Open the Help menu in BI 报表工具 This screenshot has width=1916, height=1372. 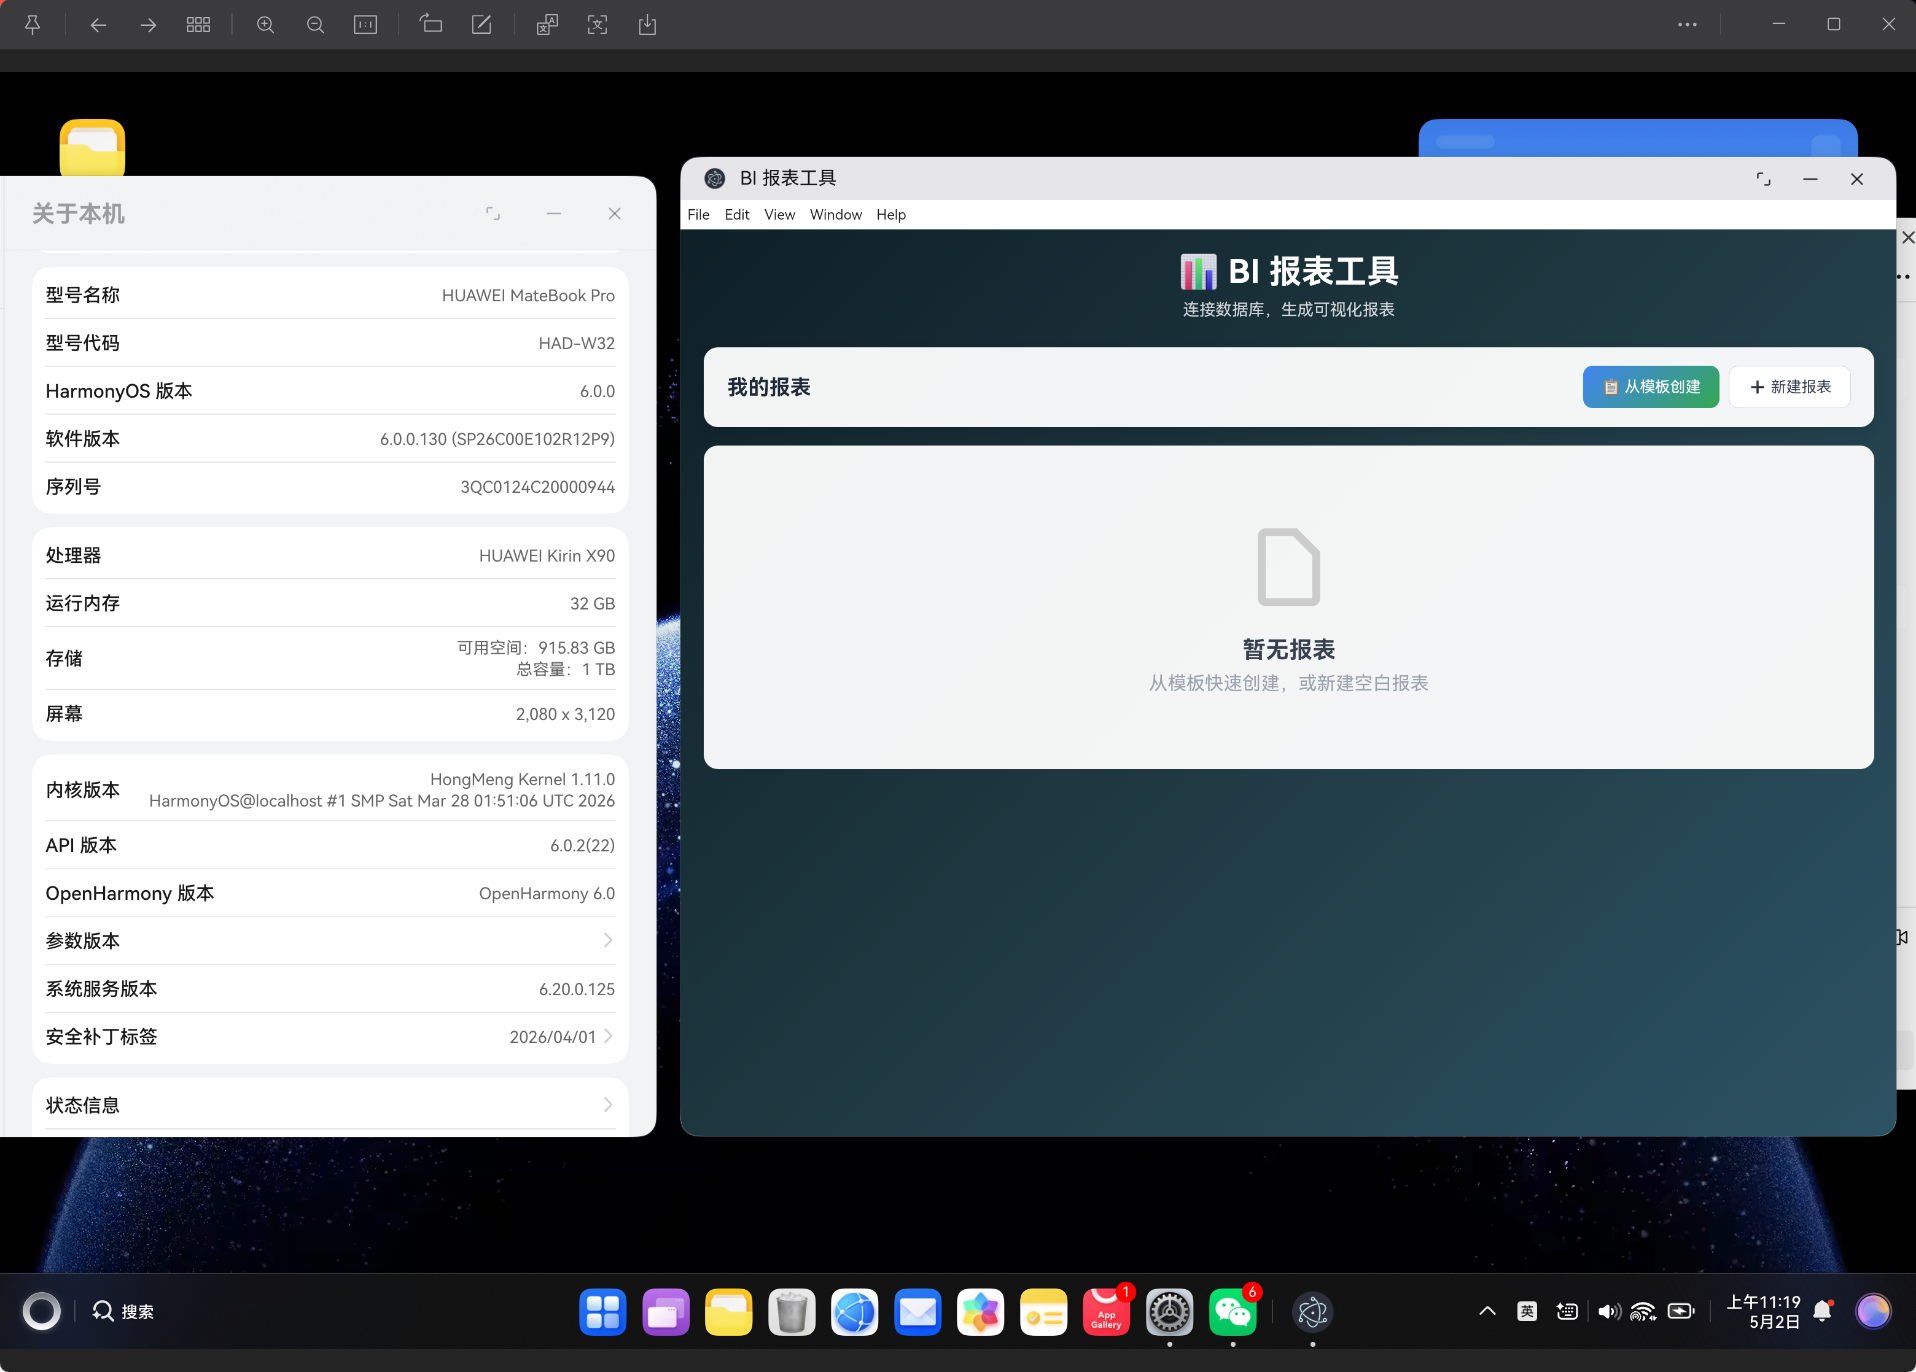891,215
